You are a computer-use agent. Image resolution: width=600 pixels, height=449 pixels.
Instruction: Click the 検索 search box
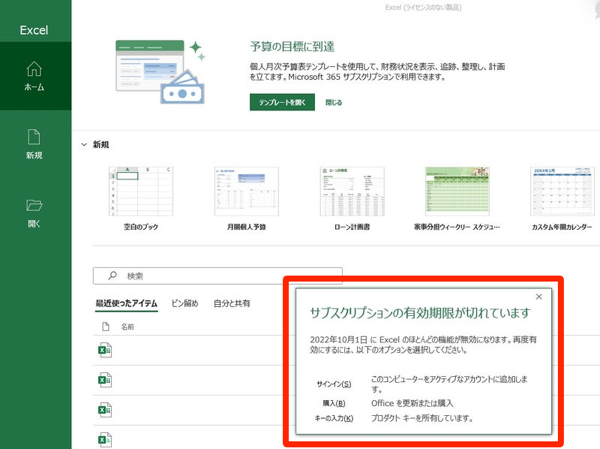[x=218, y=276]
